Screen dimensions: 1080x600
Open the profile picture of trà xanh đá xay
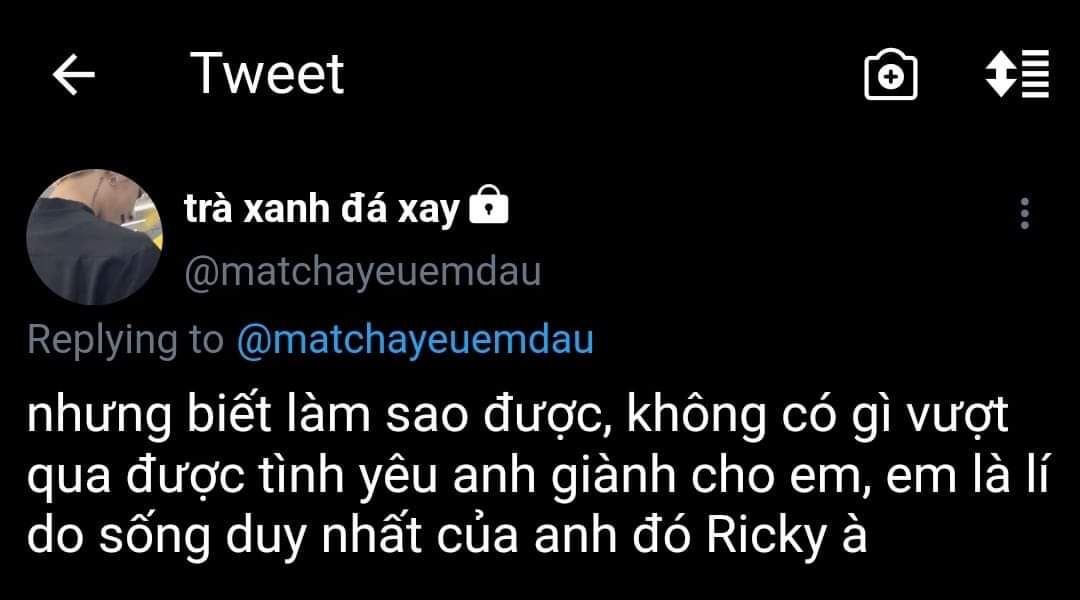[94, 237]
